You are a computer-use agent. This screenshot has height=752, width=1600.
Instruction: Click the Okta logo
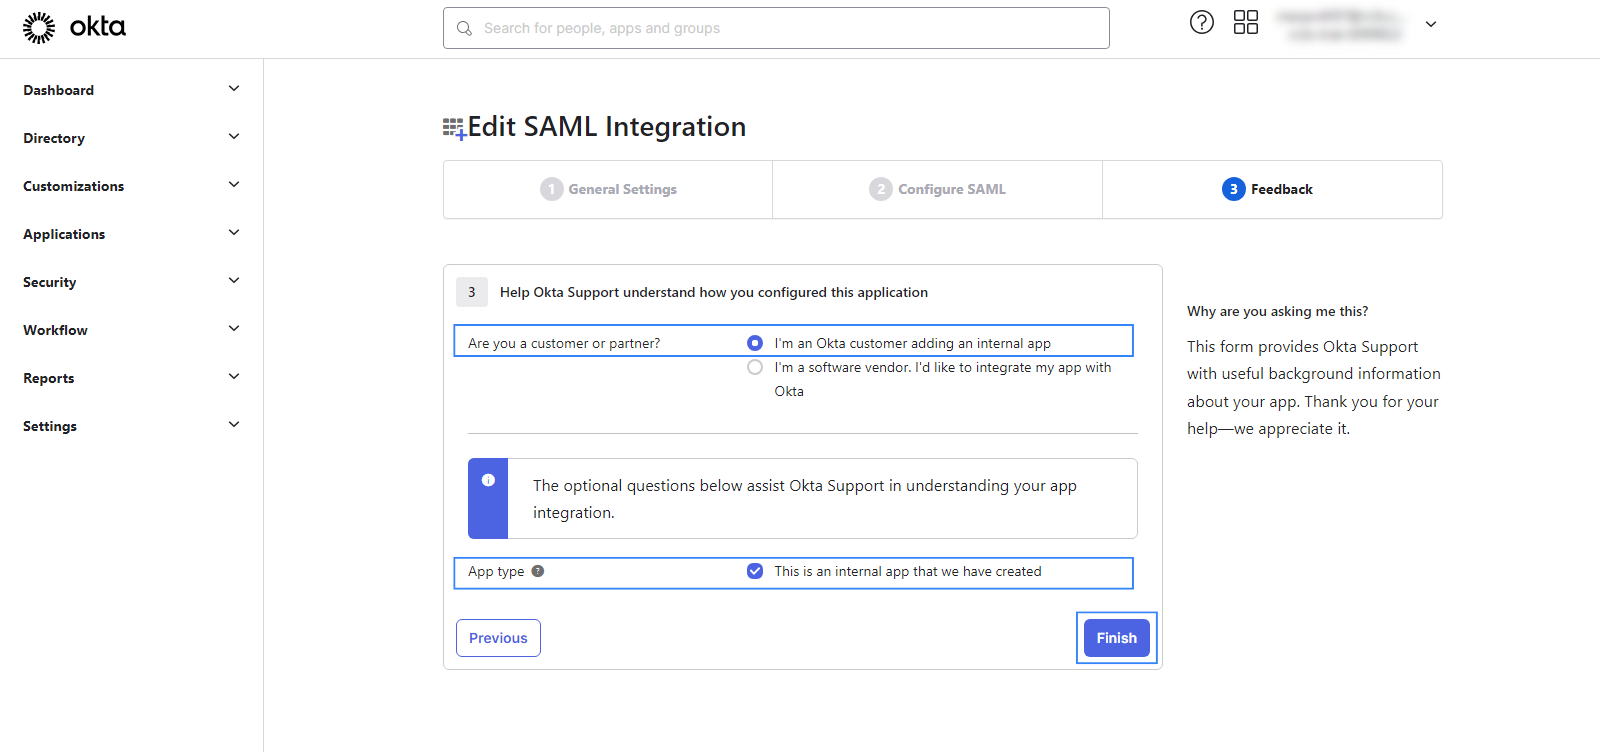pos(74,27)
